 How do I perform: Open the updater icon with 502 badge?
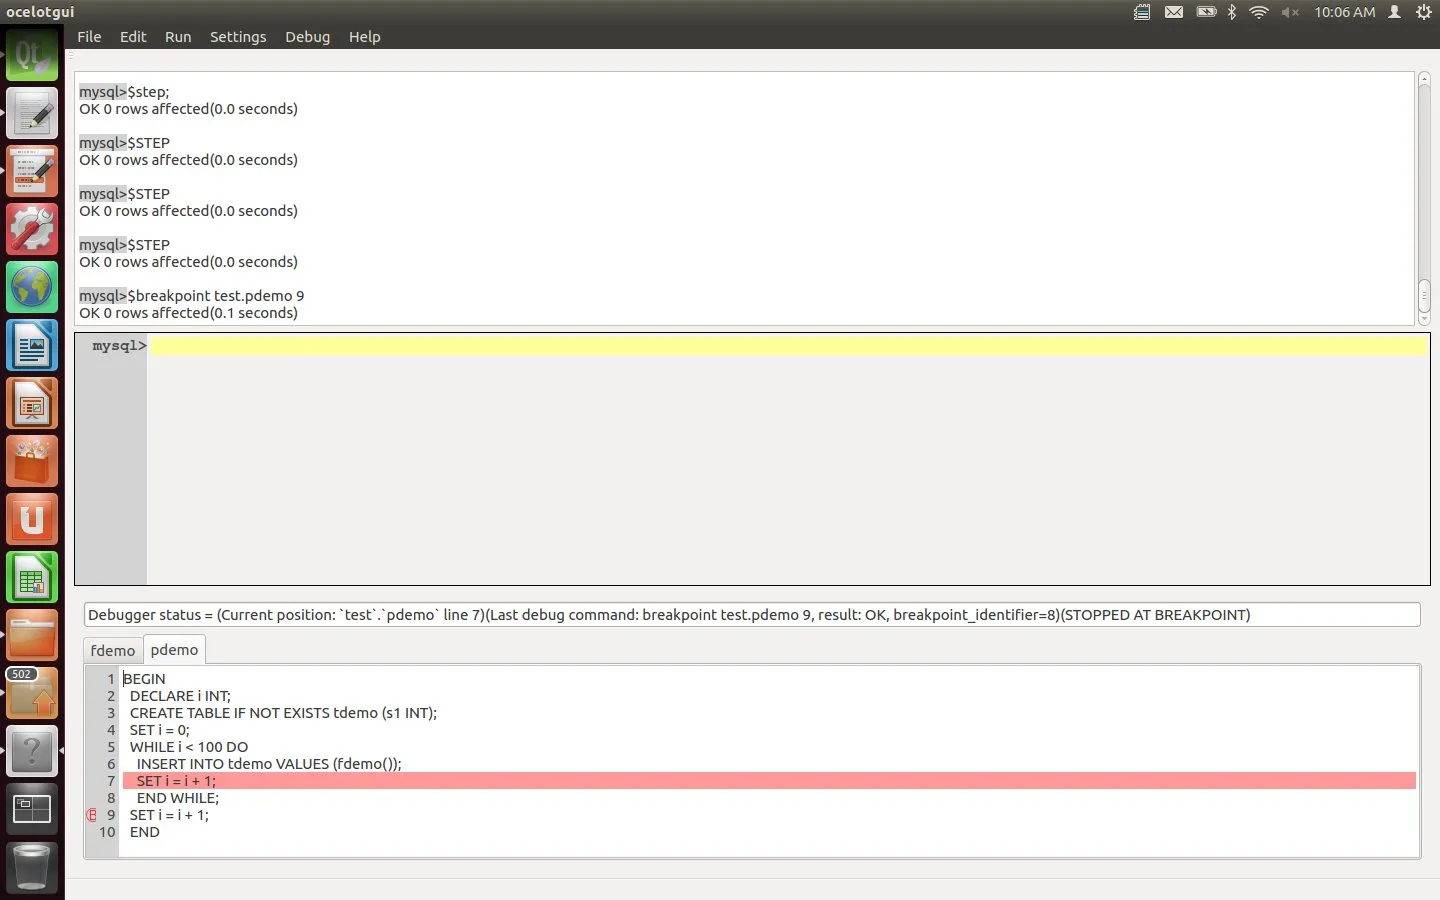pos(32,694)
